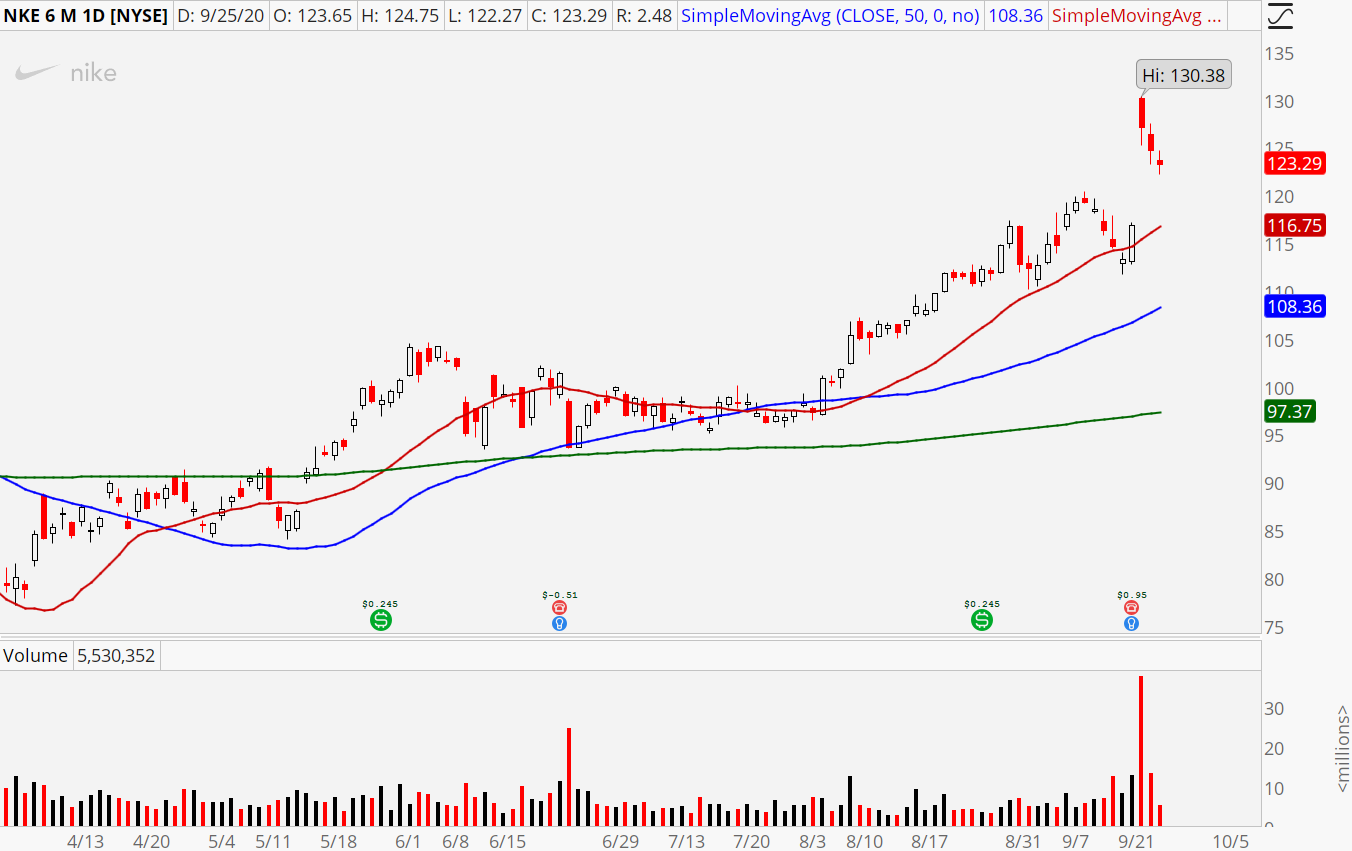Click the 5,530,352 volume value

pyautogui.click(x=115, y=656)
